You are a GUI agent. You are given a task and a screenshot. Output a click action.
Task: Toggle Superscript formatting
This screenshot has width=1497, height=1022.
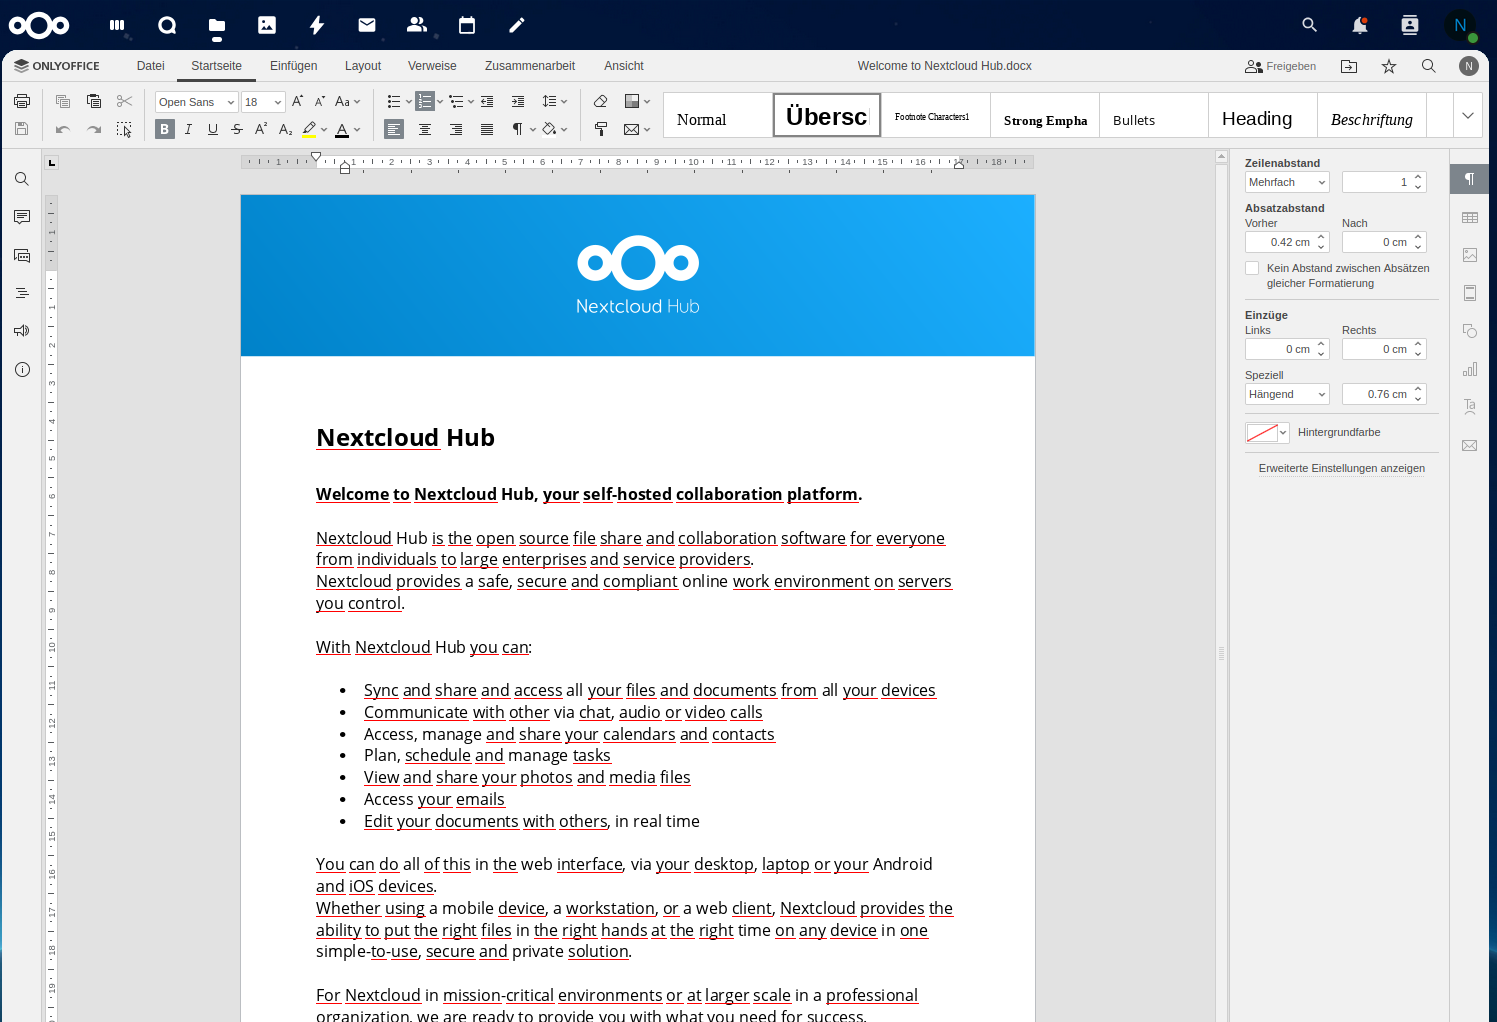[x=261, y=129]
